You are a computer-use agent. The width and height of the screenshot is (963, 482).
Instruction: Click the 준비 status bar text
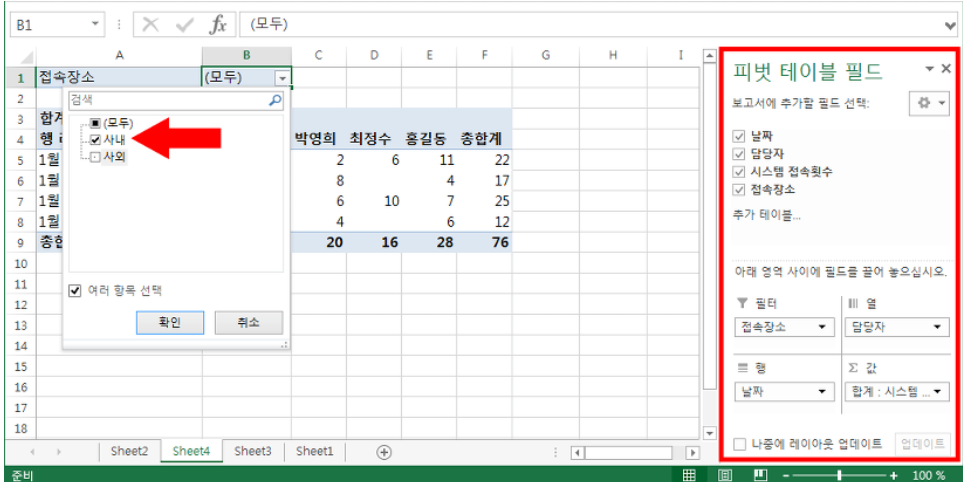click(22, 475)
